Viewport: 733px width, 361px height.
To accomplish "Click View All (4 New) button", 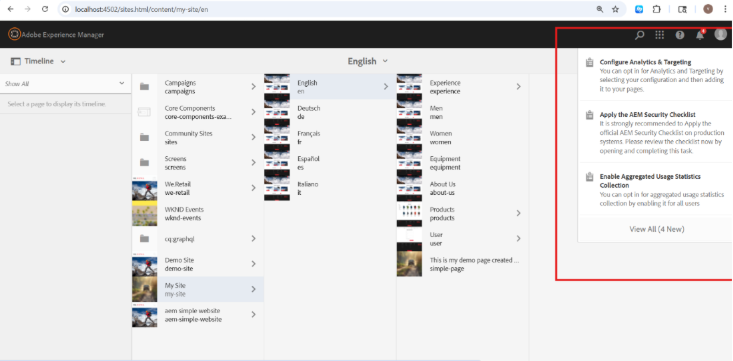I will coord(656,229).
